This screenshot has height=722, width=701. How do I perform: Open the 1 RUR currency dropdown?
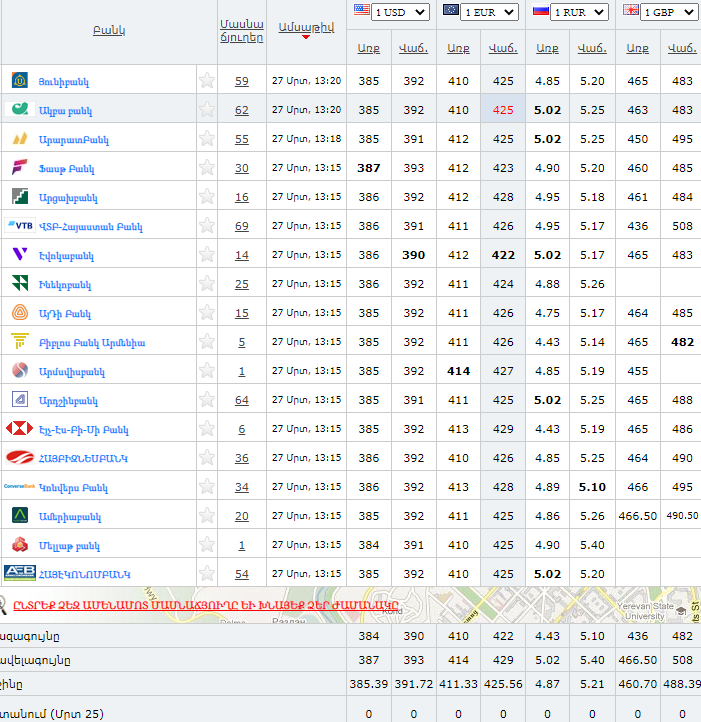pos(579,12)
